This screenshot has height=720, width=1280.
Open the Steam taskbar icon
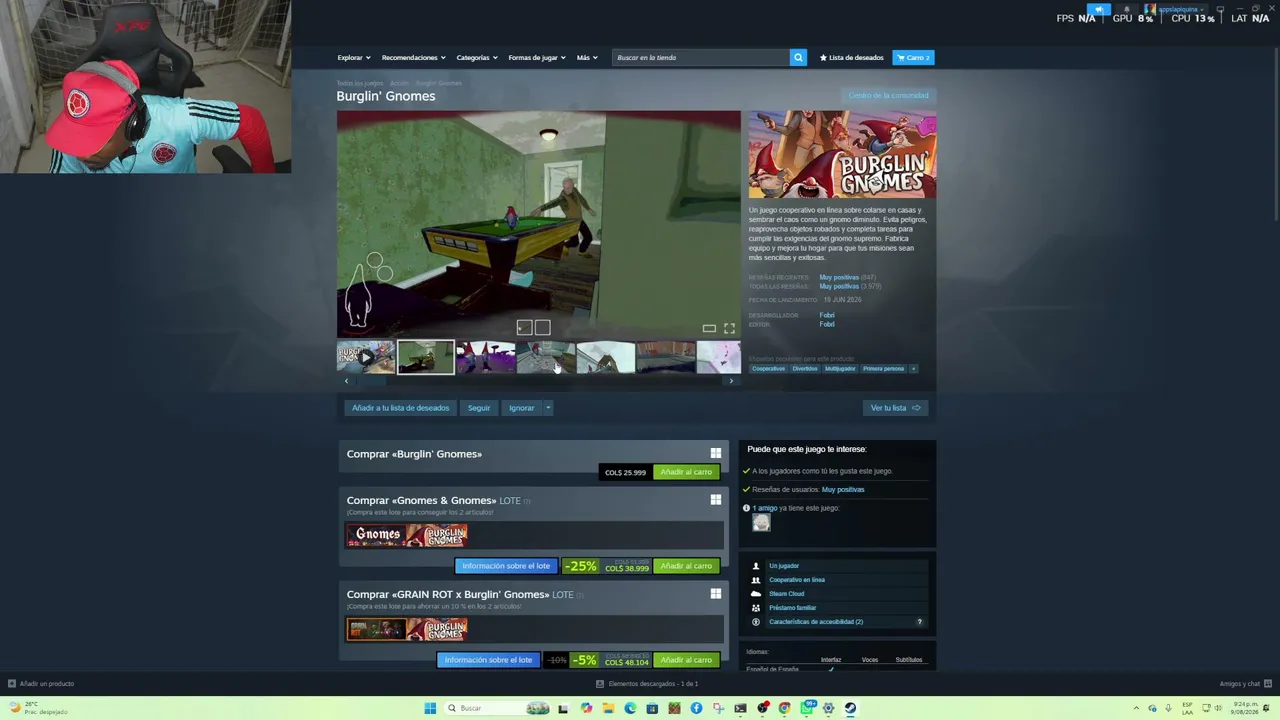pyautogui.click(x=850, y=708)
